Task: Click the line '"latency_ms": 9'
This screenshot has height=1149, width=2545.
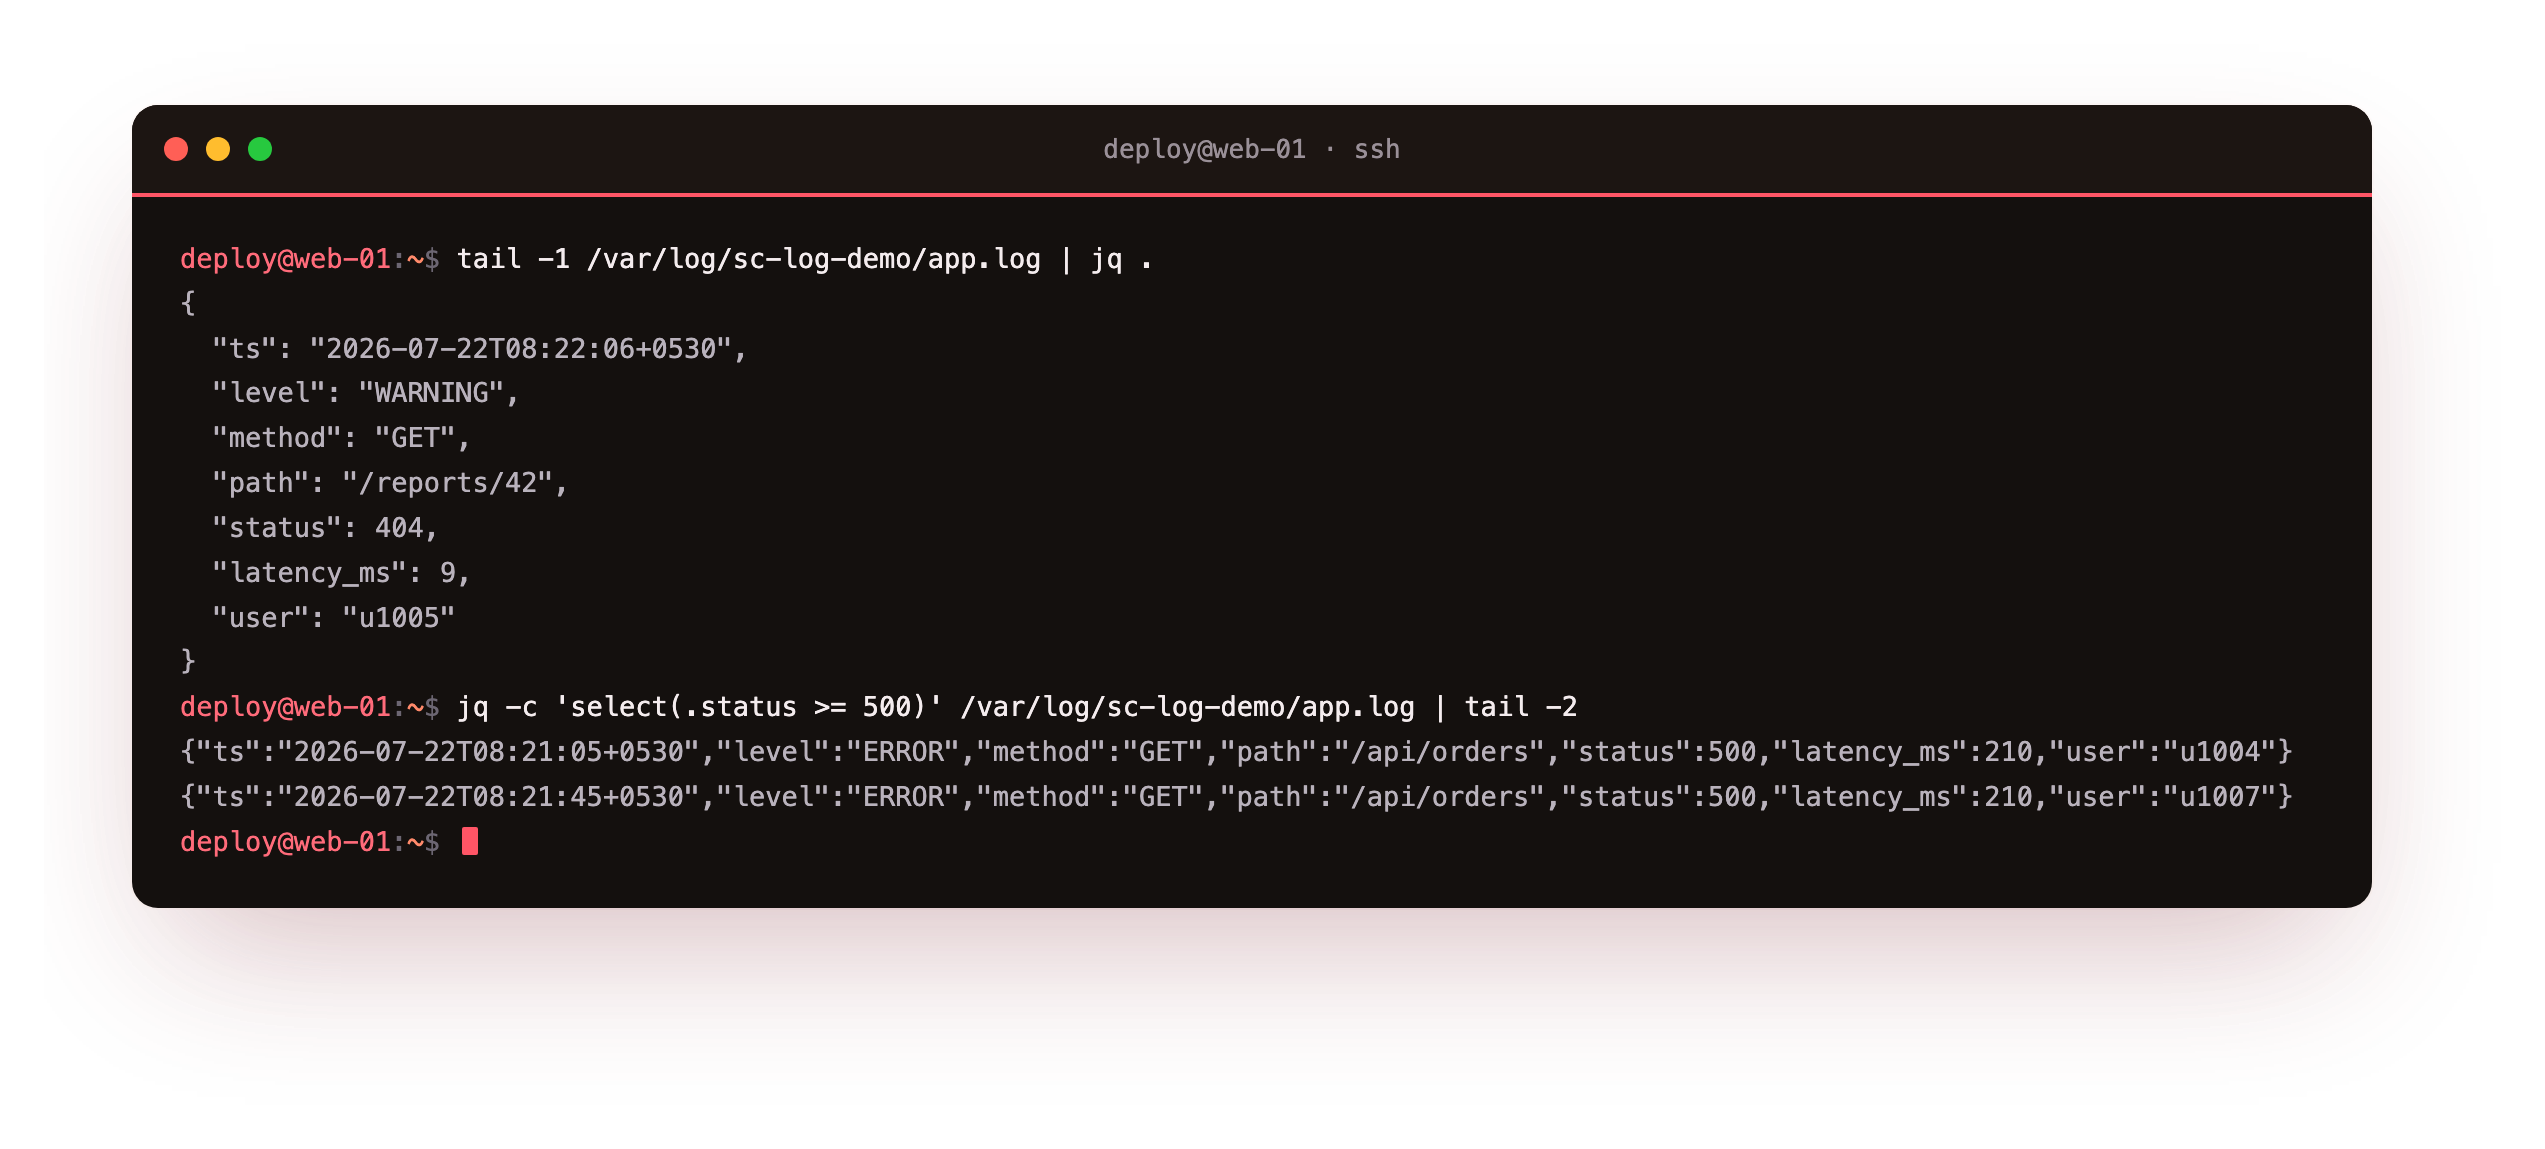Action: click(341, 573)
